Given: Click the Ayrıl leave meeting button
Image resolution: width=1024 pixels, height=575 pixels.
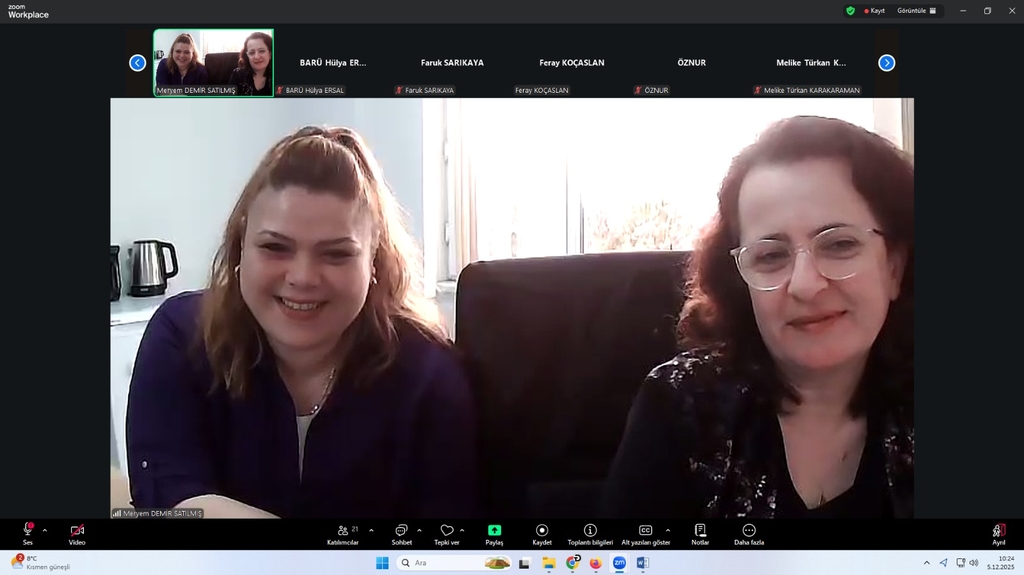Looking at the screenshot, I should coord(998,532).
